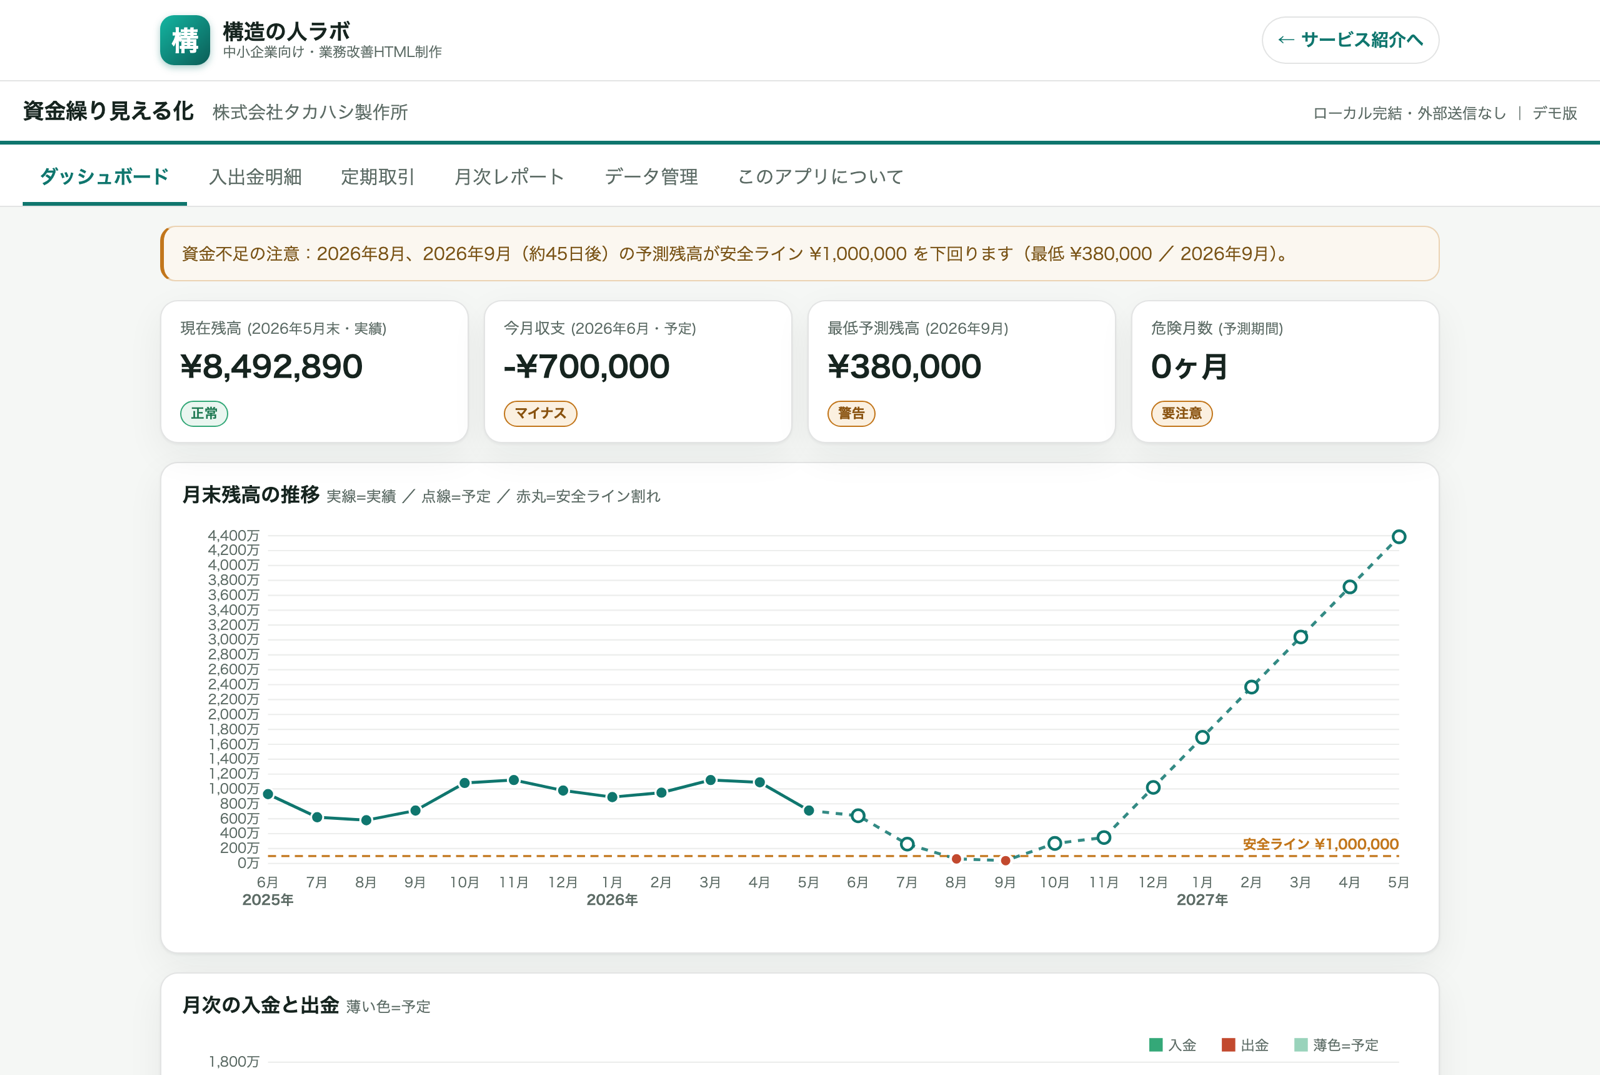
Task: Click the light green 薄色=予定 legend swatch
Action: (x=1301, y=1045)
